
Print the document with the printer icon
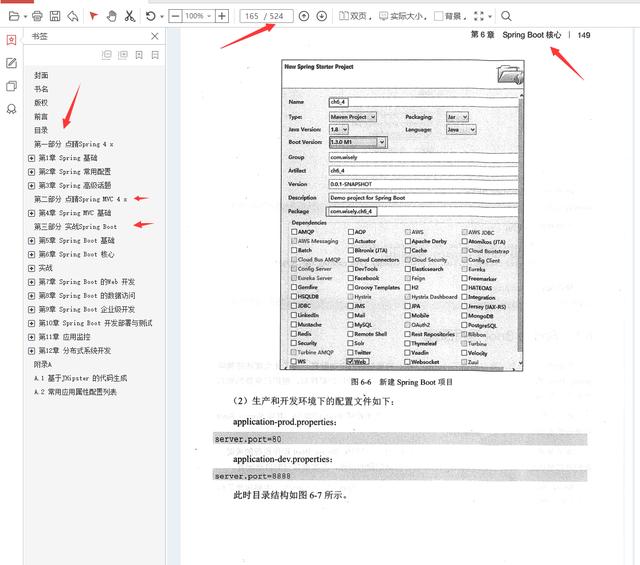(37, 16)
